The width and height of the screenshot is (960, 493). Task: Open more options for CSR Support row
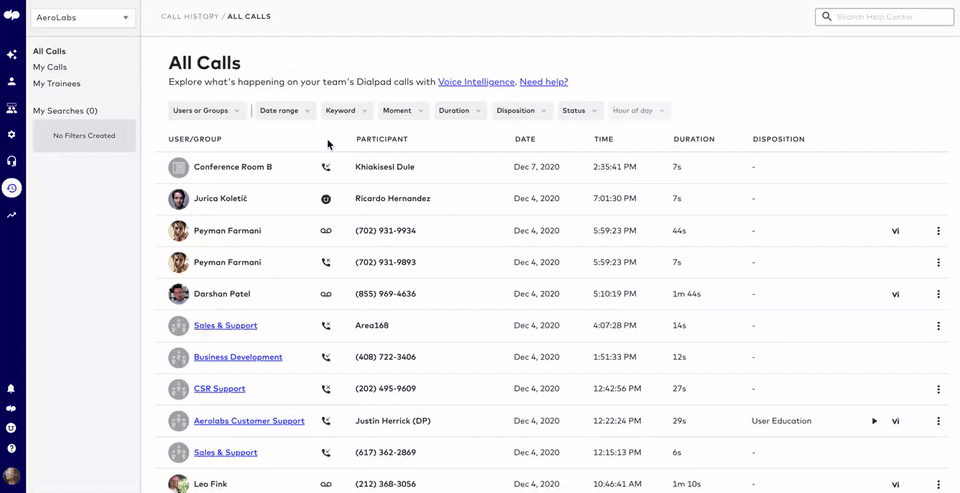pos(938,389)
